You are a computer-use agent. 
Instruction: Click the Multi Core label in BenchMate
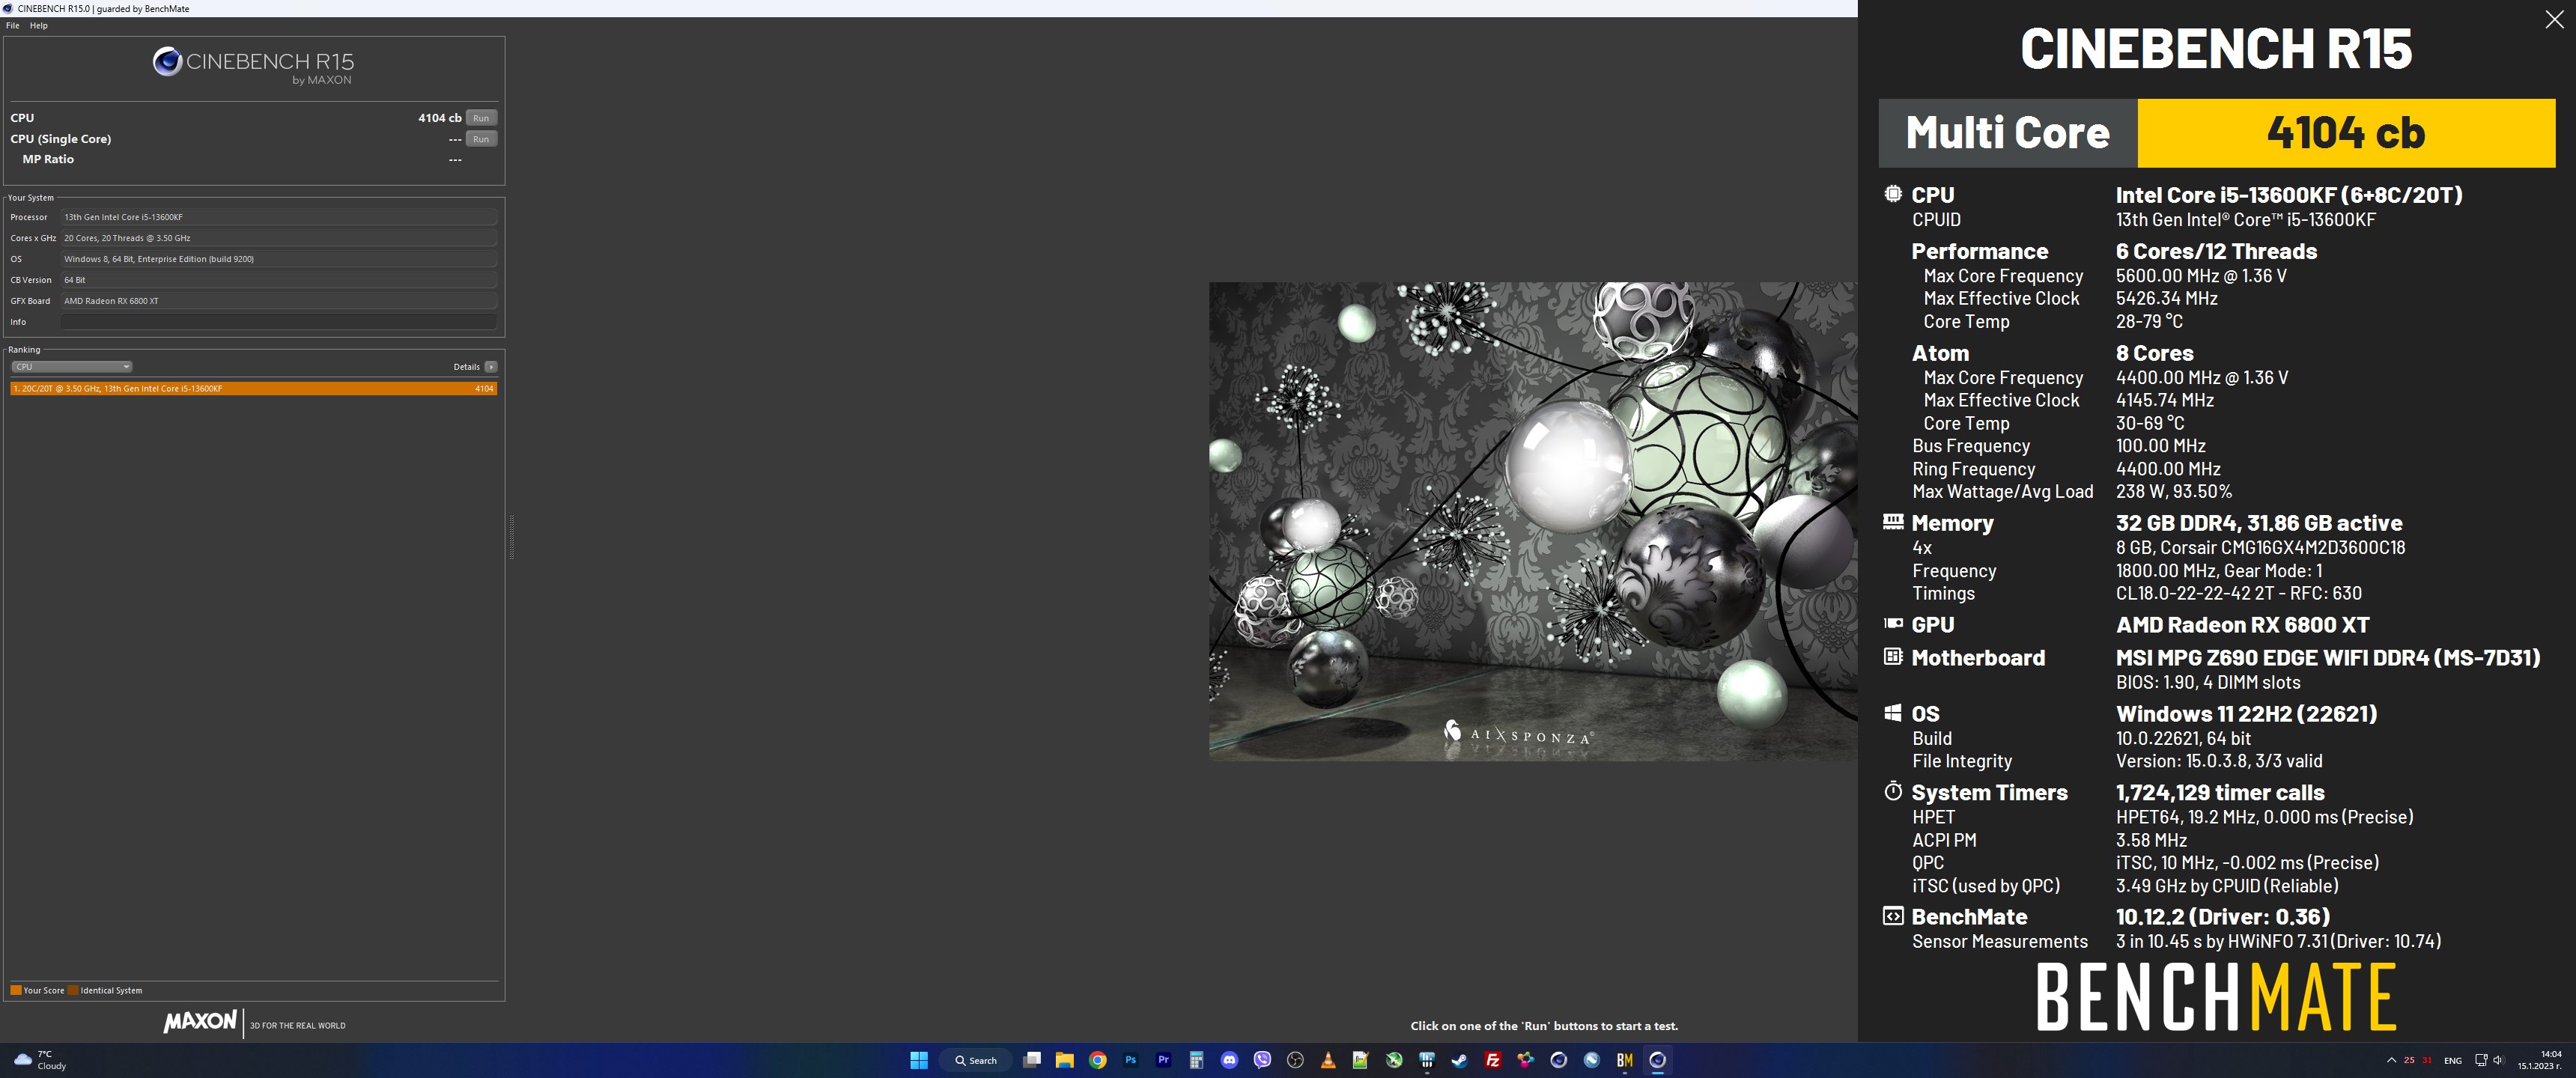[x=2008, y=133]
